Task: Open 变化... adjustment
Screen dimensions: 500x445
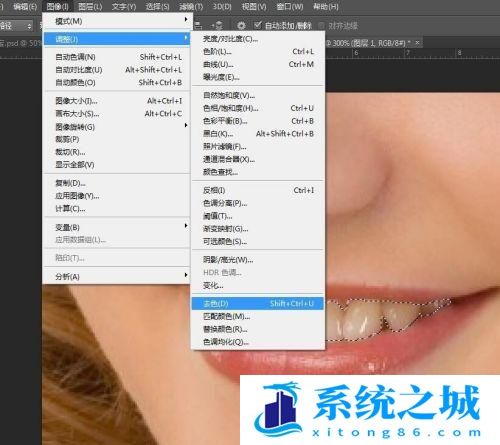Action: [x=258, y=285]
